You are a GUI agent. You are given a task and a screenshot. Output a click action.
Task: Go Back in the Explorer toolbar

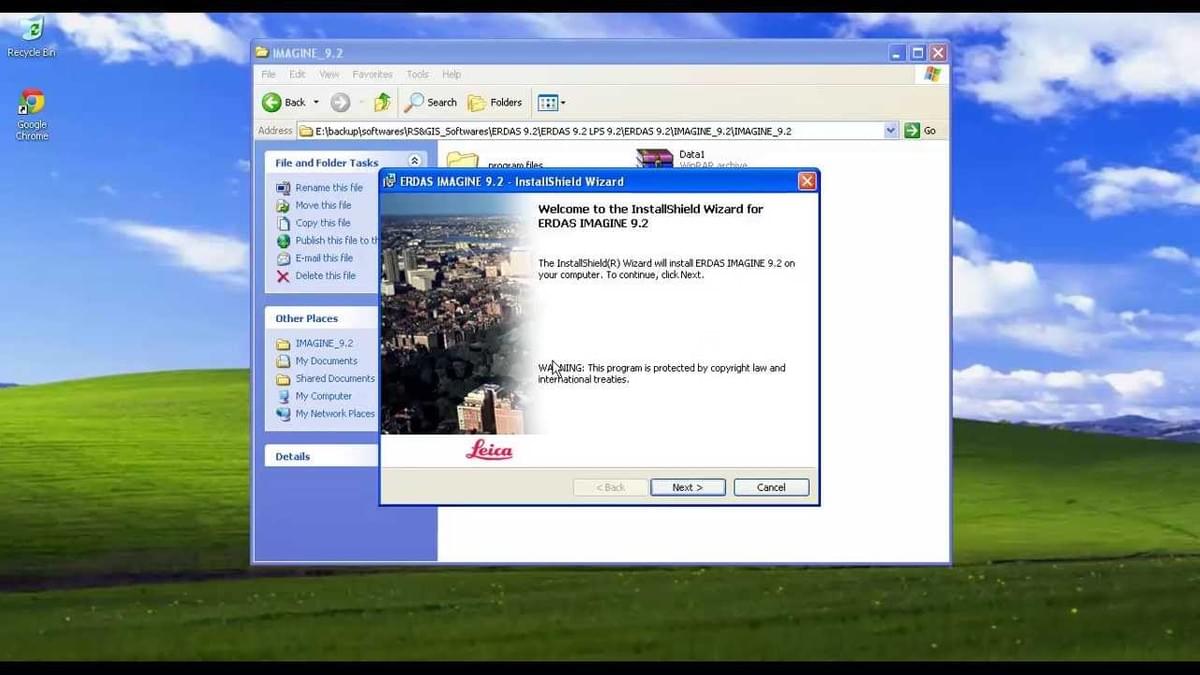(284, 102)
